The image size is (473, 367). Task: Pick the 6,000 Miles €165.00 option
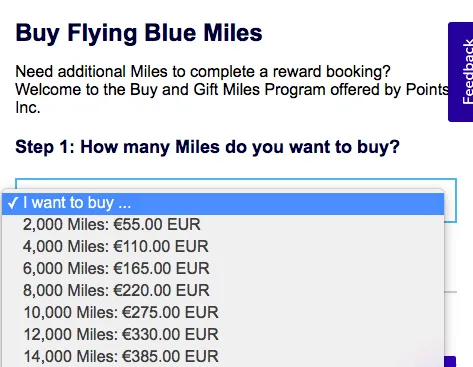tap(223, 268)
